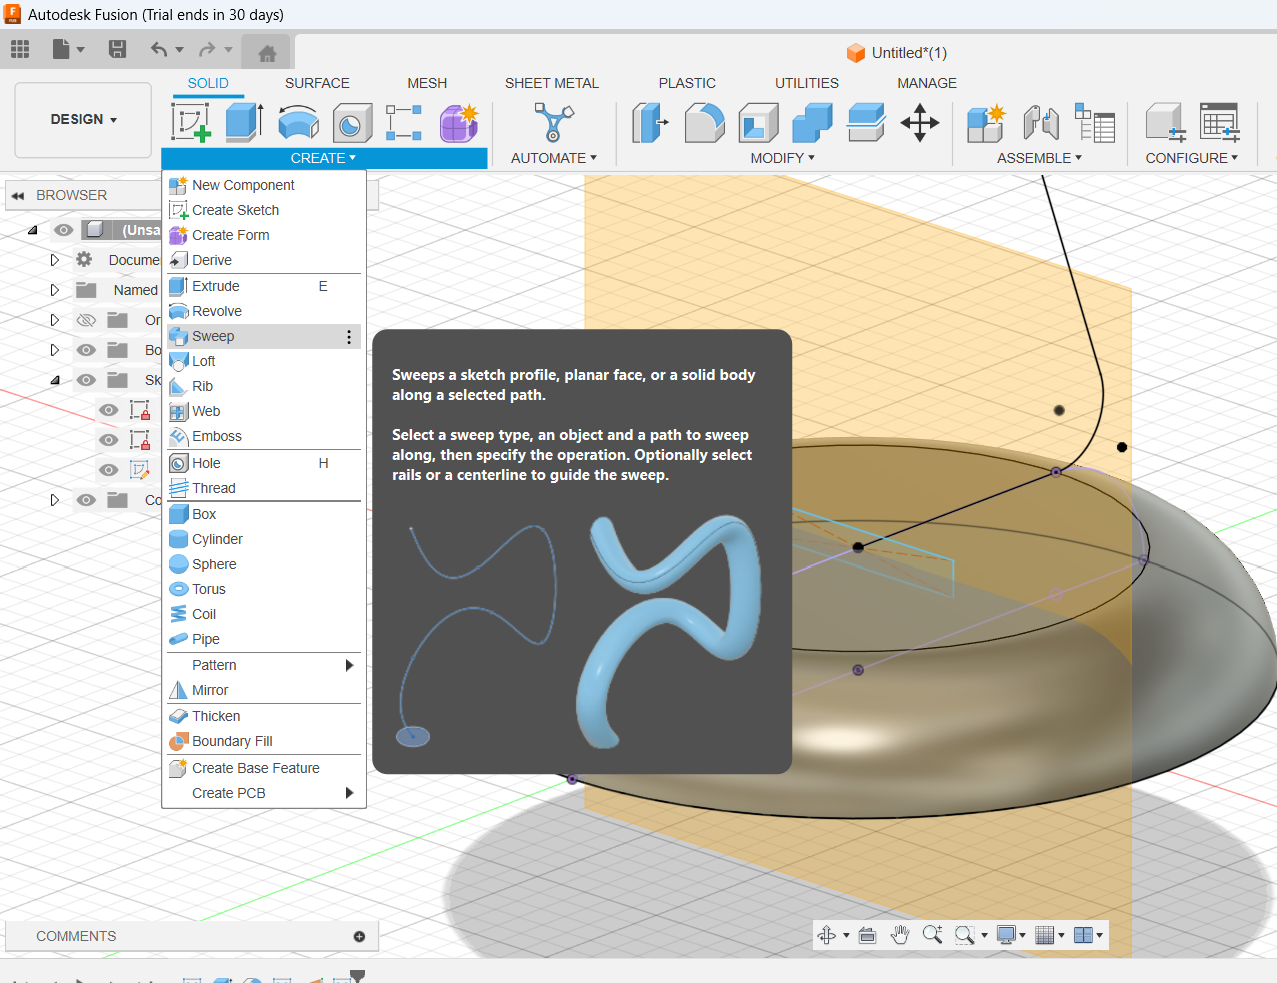
Task: Select the Untitled*(1) document tab
Action: [897, 53]
